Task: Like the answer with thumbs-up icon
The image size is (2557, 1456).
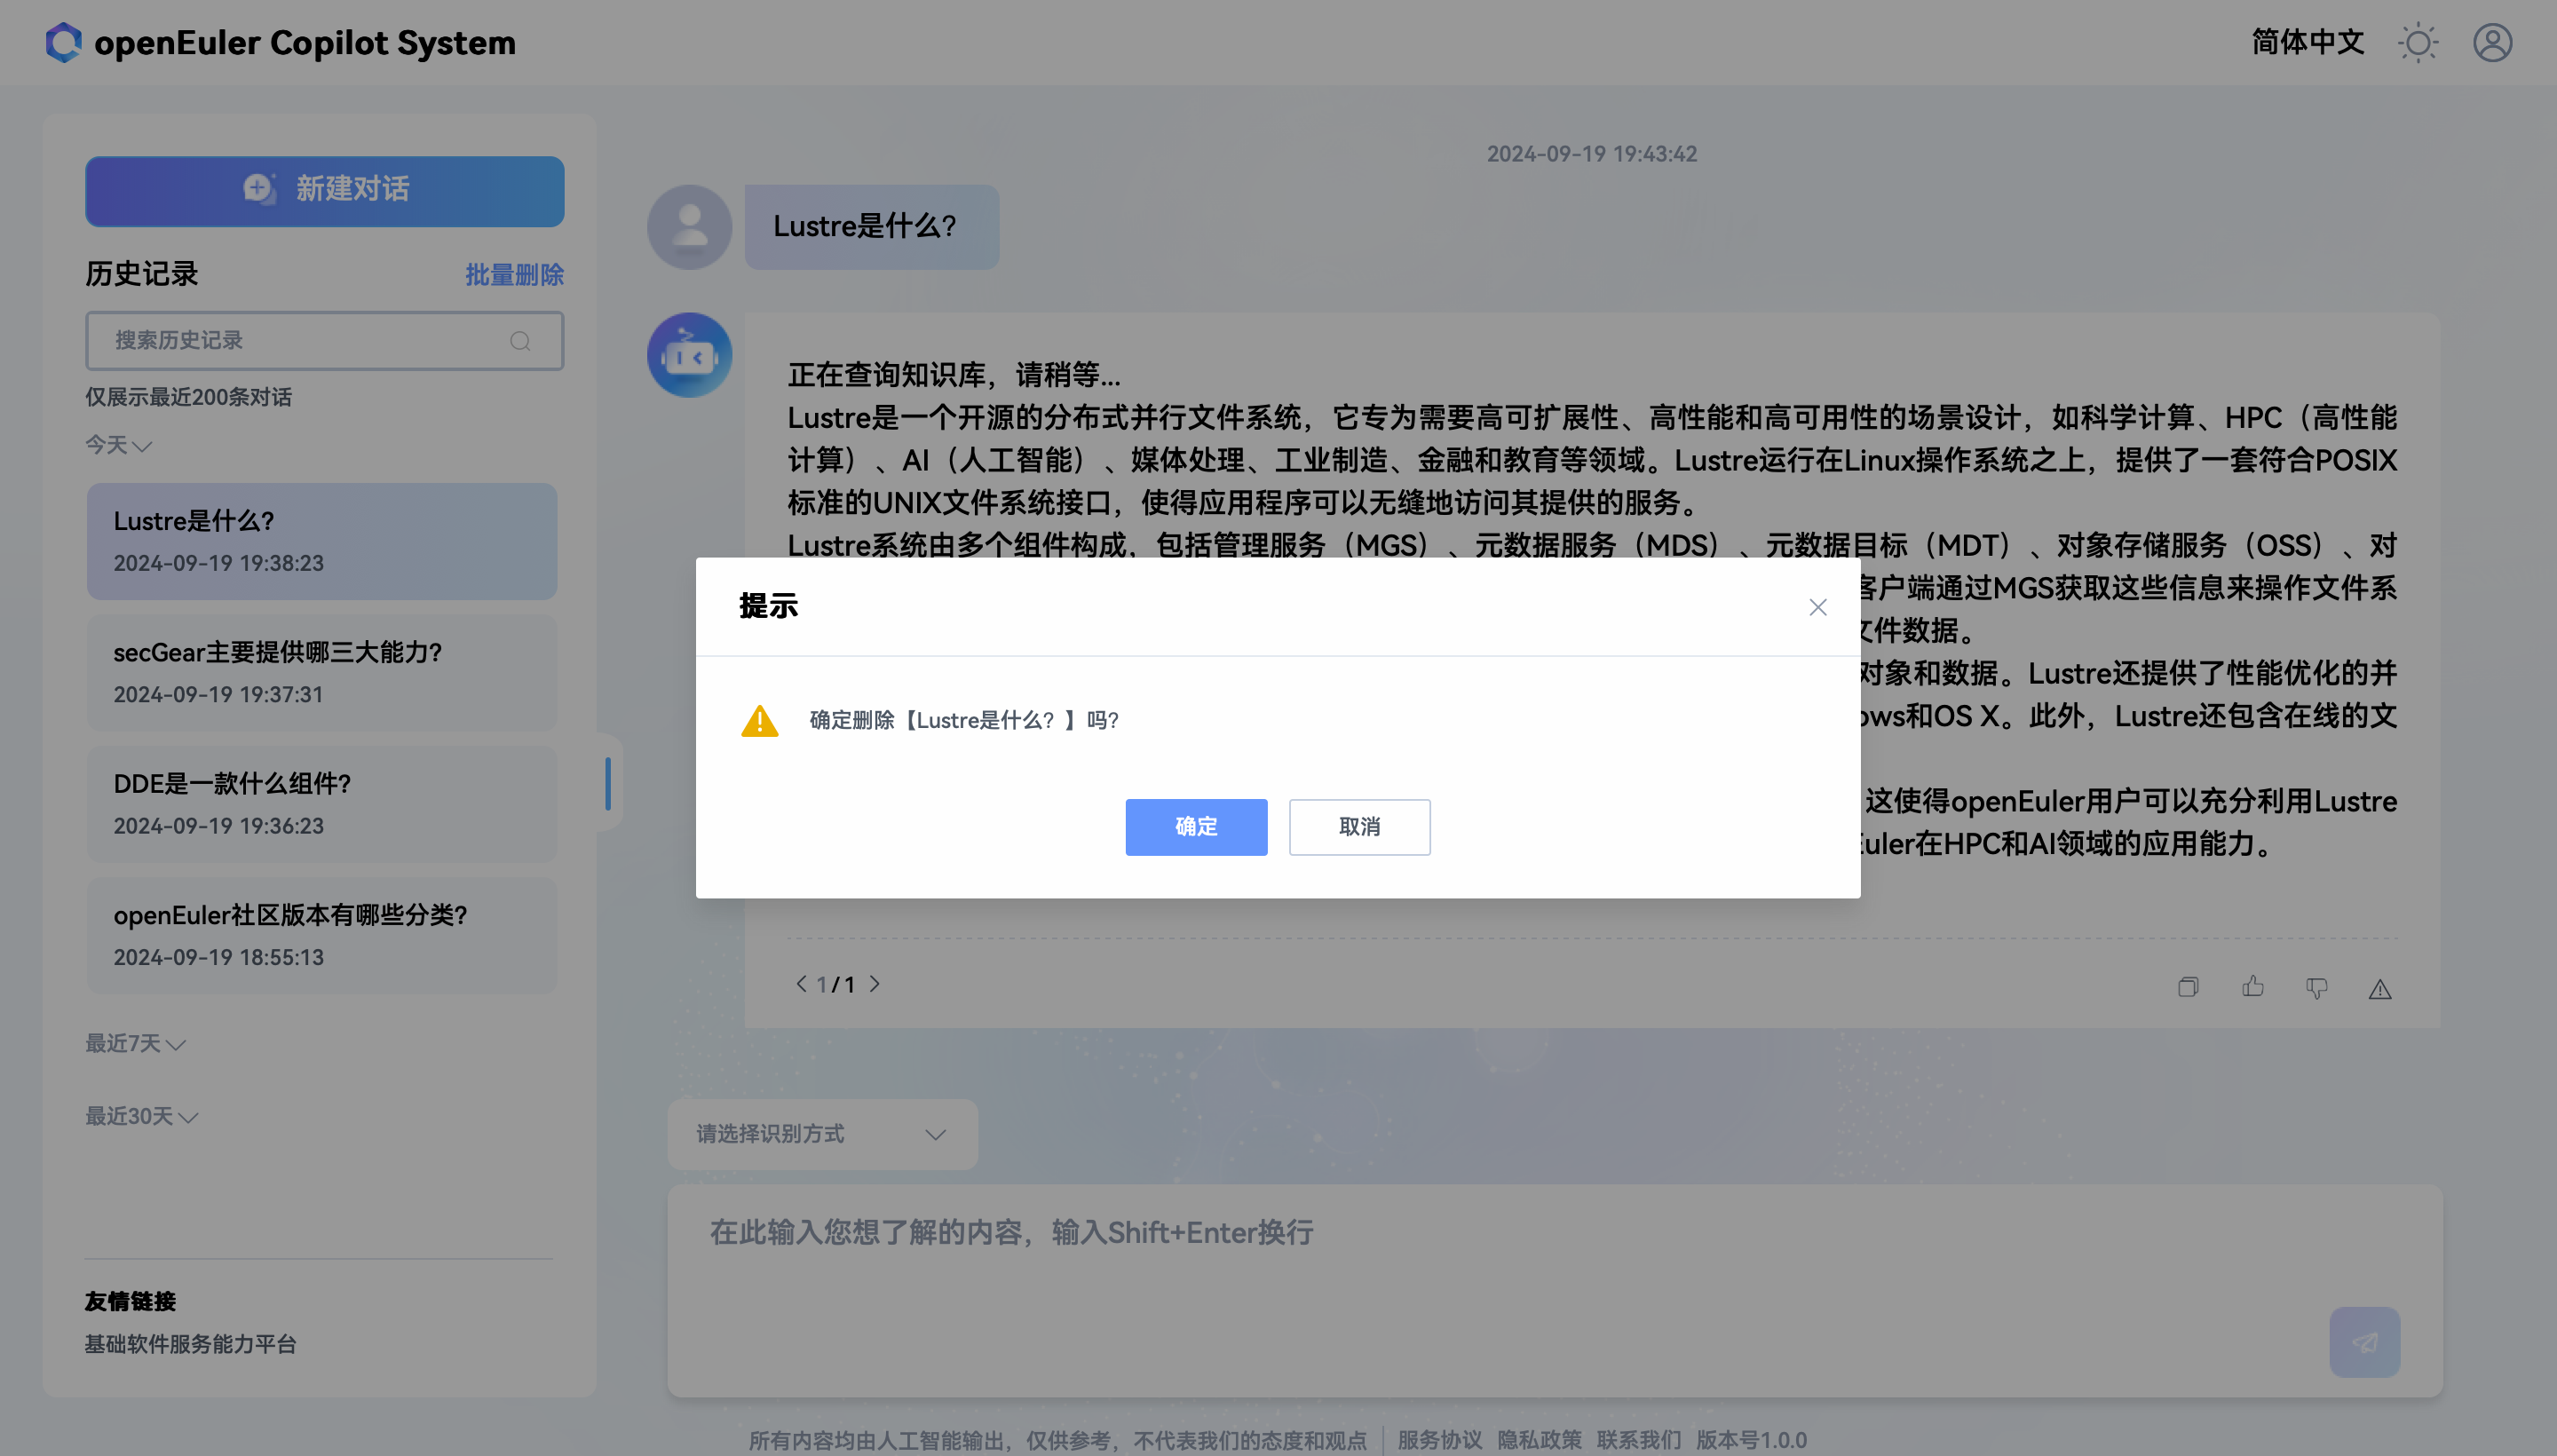Action: point(2252,987)
